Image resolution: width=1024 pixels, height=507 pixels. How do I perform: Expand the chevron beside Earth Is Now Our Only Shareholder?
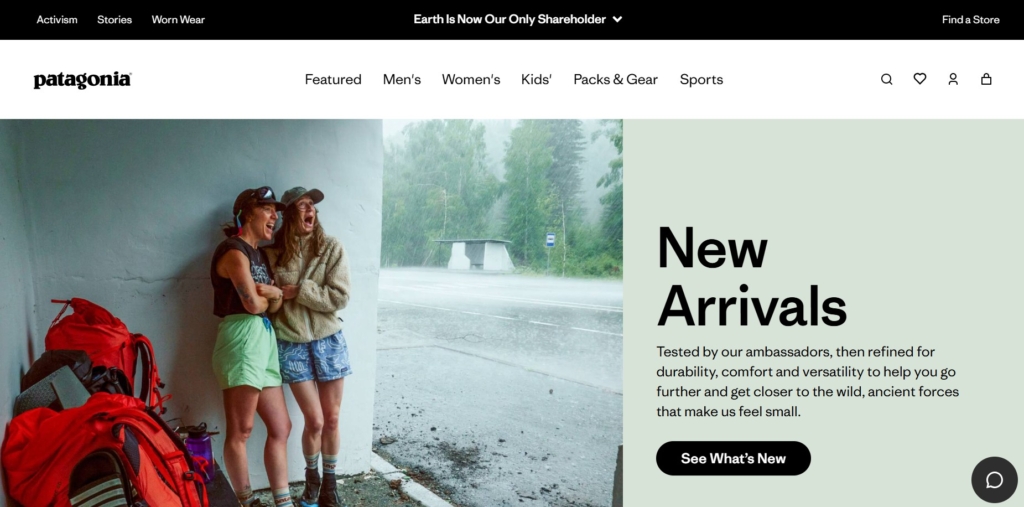617,20
